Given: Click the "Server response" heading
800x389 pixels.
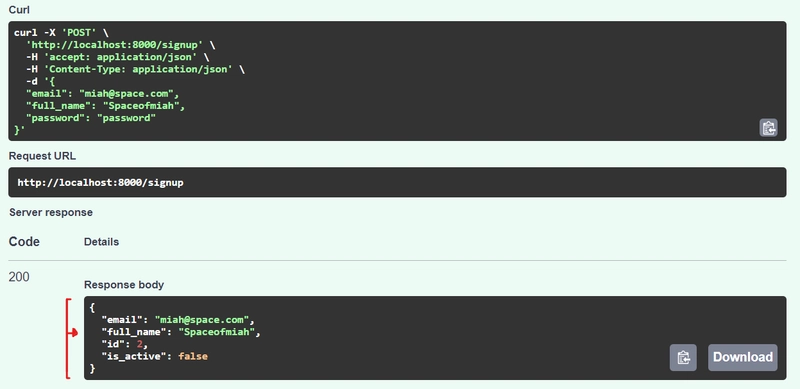Looking at the screenshot, I should [x=51, y=212].
